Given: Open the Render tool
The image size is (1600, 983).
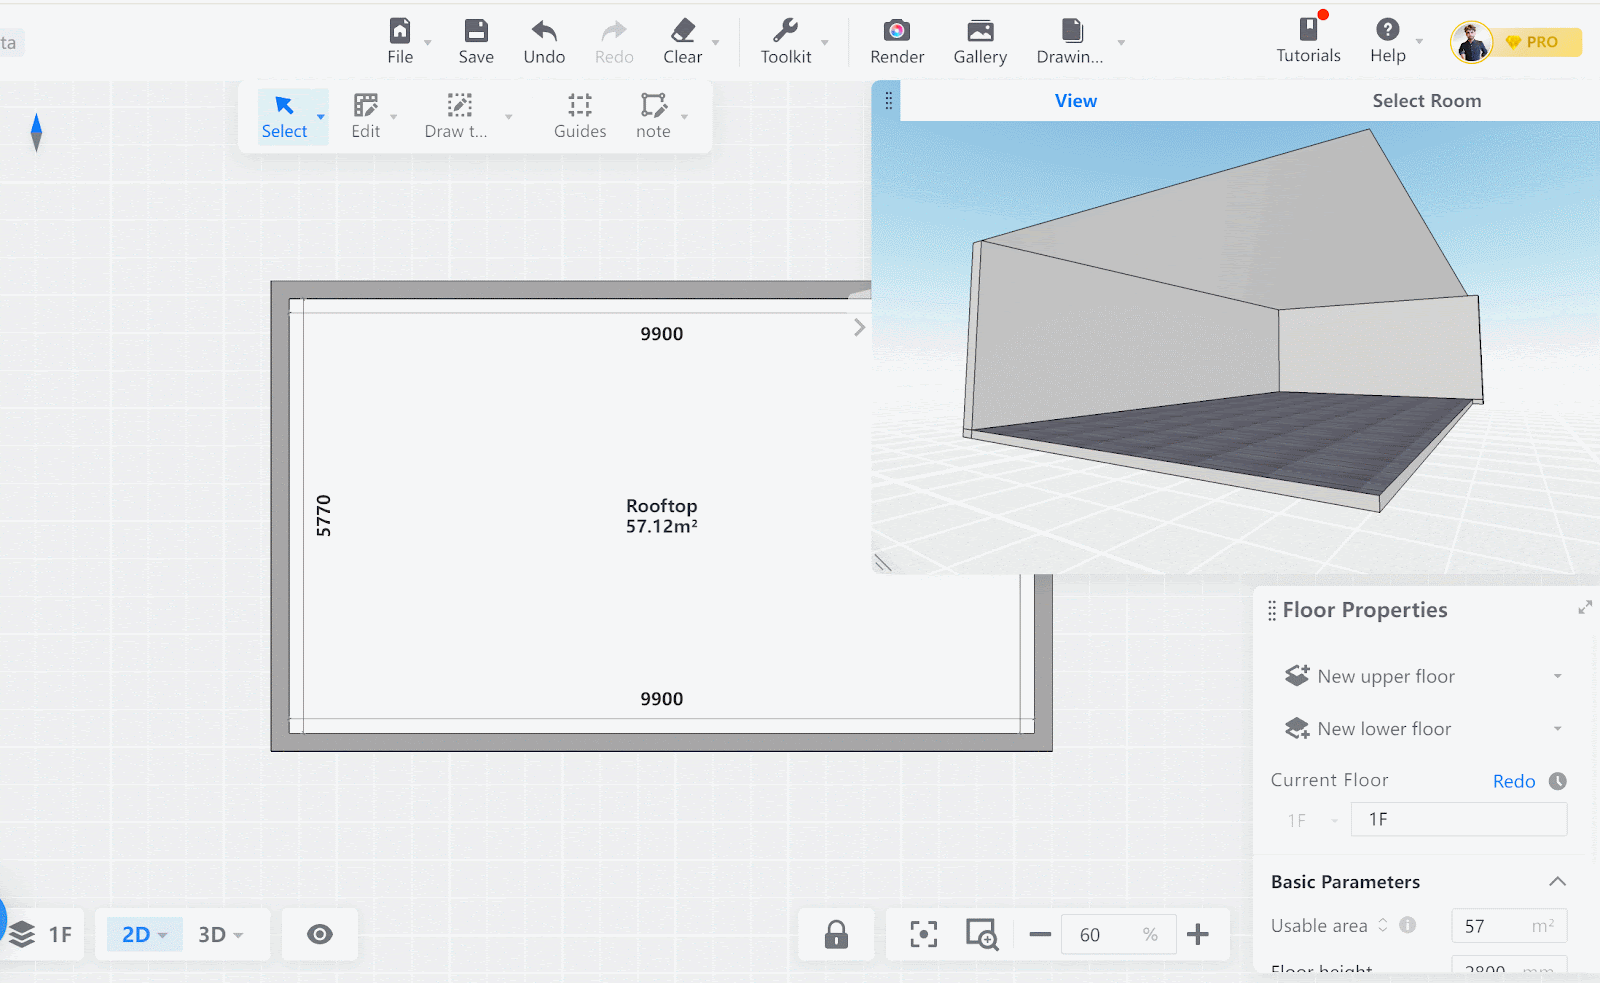Looking at the screenshot, I should (897, 41).
